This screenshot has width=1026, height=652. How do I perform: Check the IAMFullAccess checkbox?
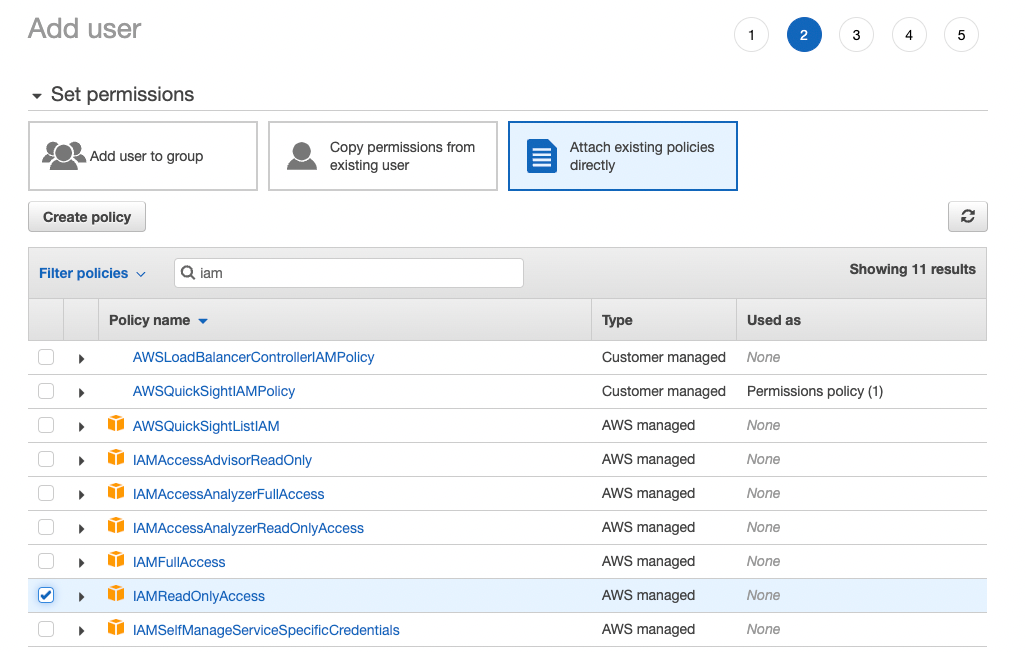pyautogui.click(x=46, y=561)
